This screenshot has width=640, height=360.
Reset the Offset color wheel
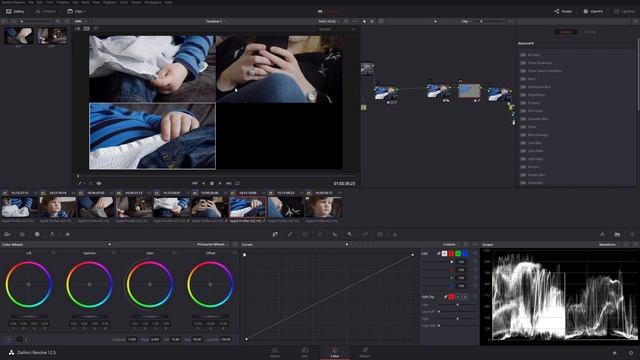pos(234,253)
